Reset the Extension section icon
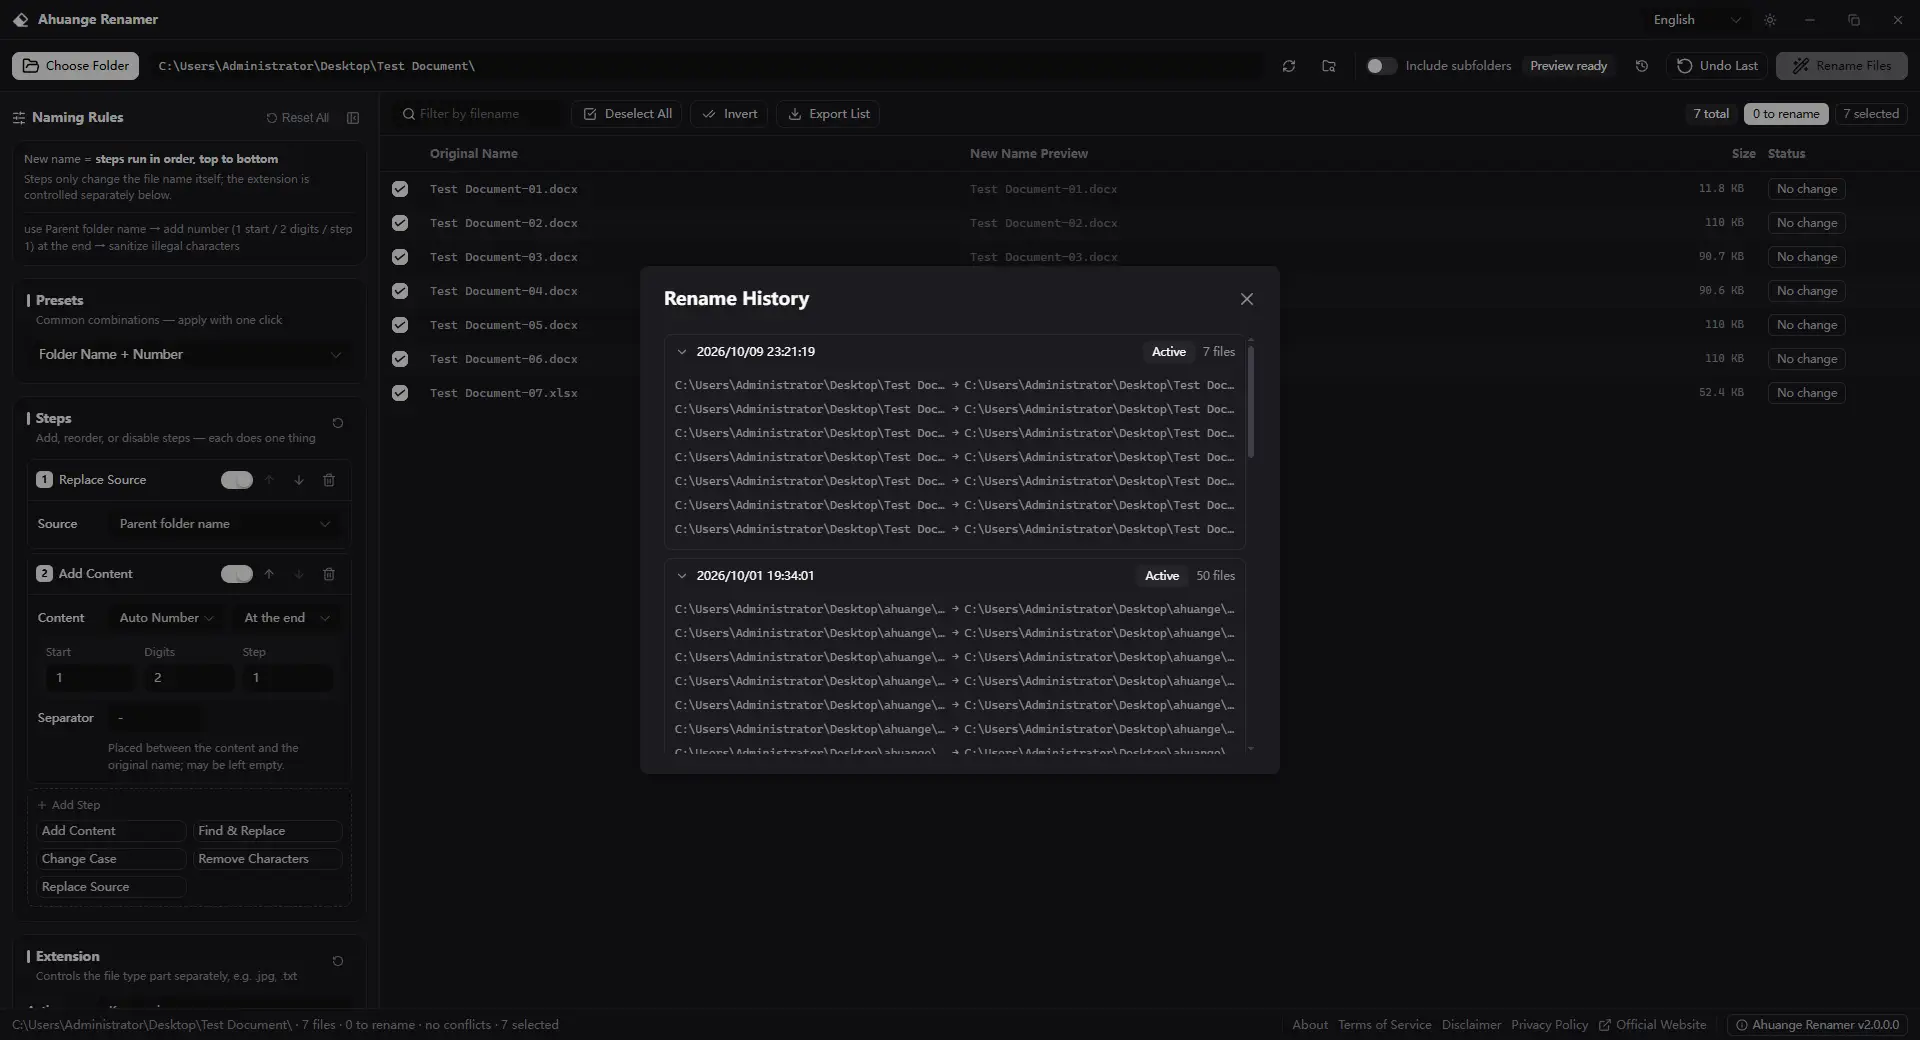 point(338,961)
